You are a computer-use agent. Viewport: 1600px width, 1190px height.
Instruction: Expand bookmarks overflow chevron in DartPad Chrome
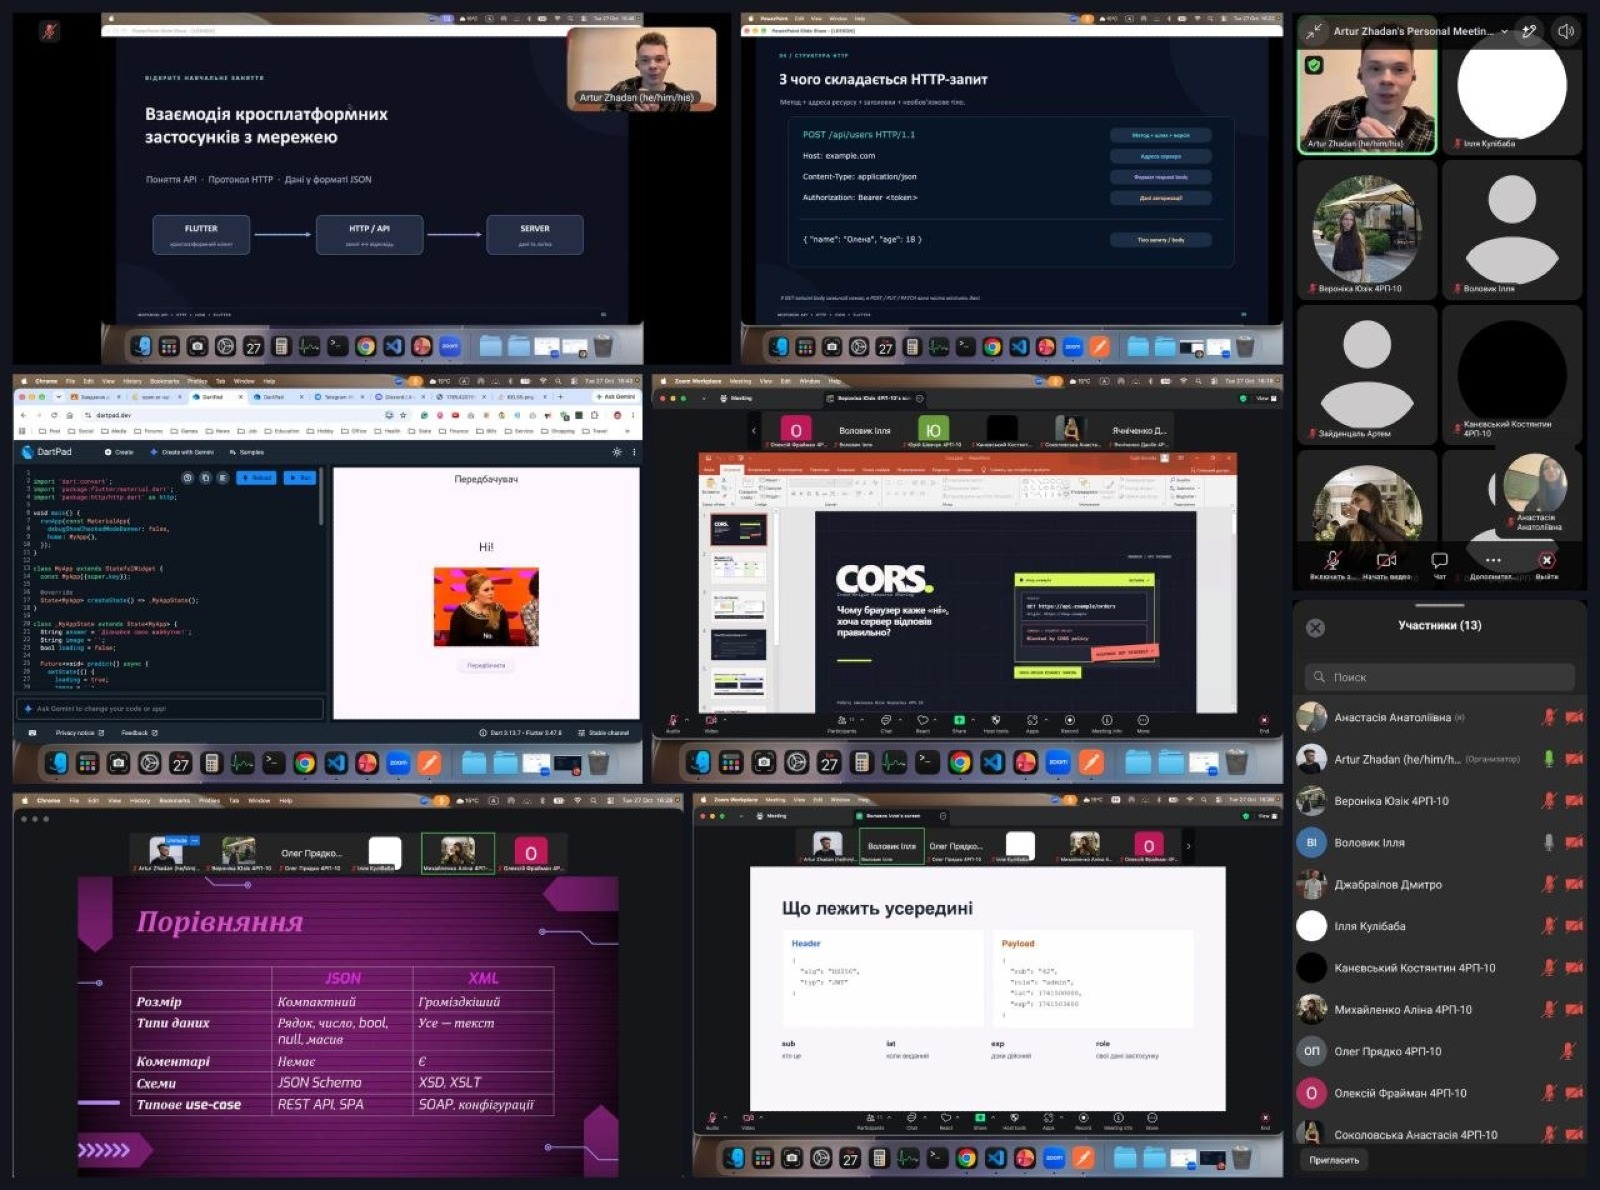pos(628,431)
